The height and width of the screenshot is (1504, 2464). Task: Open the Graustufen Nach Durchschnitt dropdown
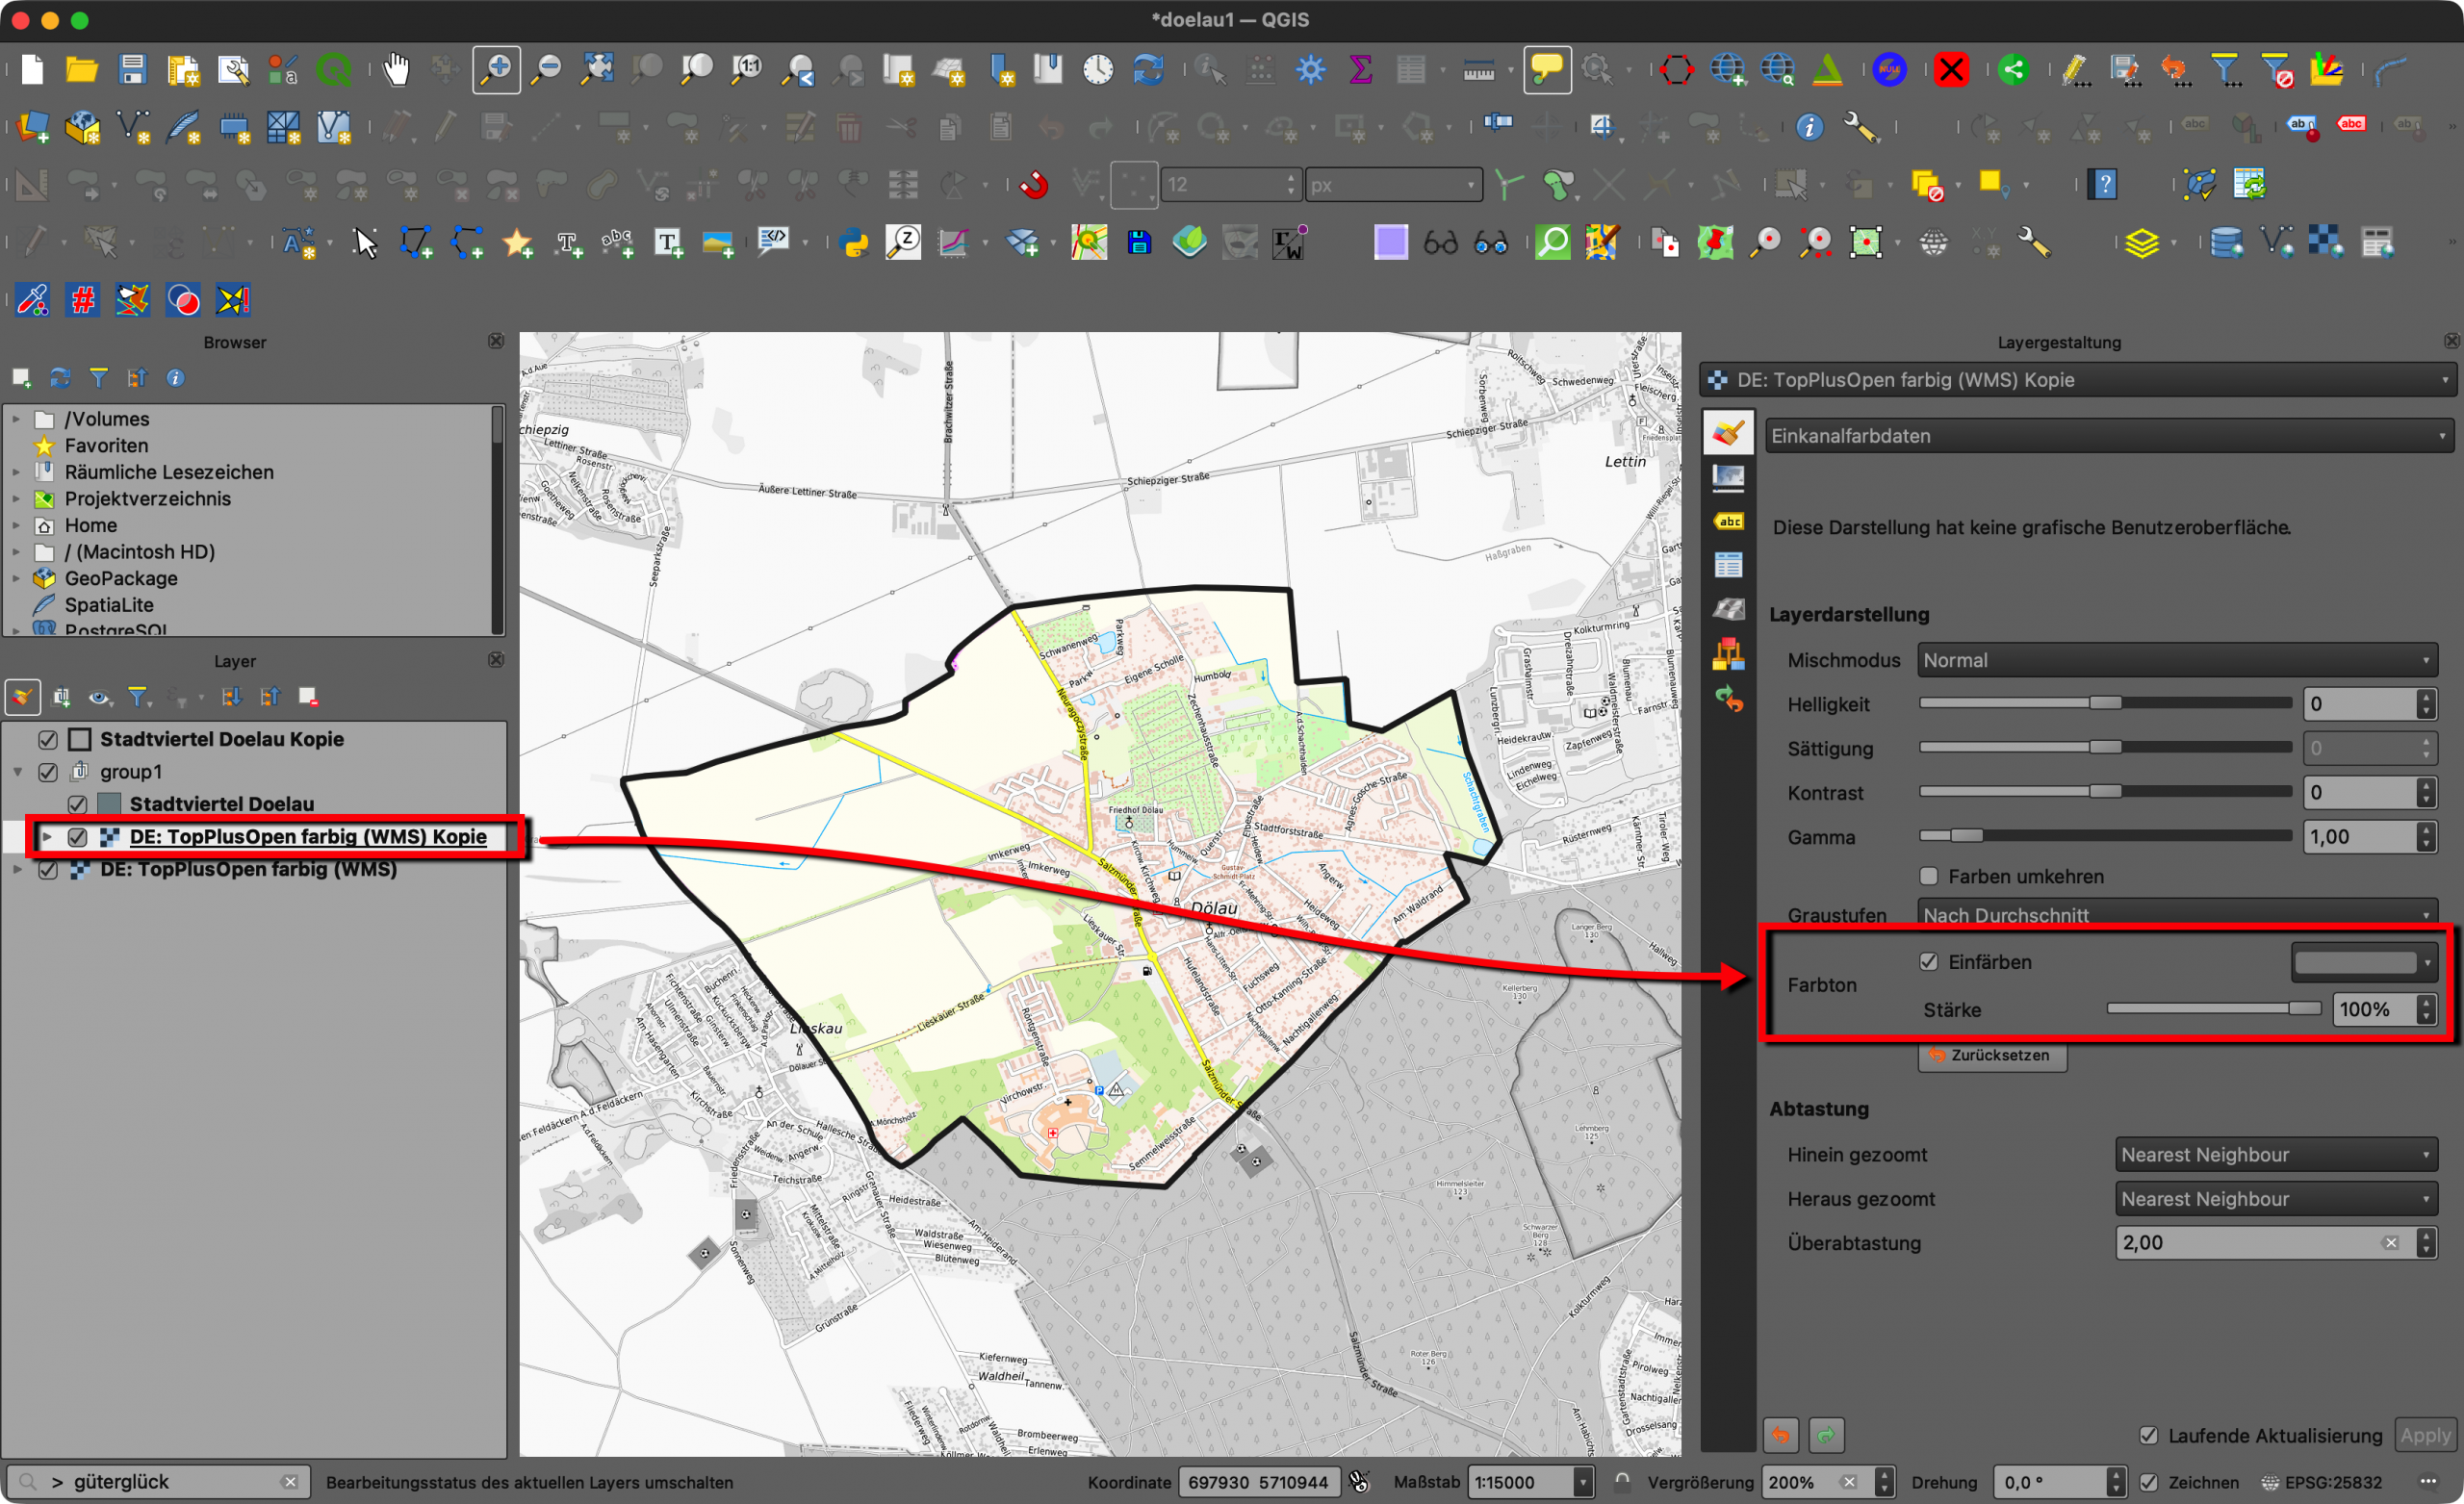2177,914
